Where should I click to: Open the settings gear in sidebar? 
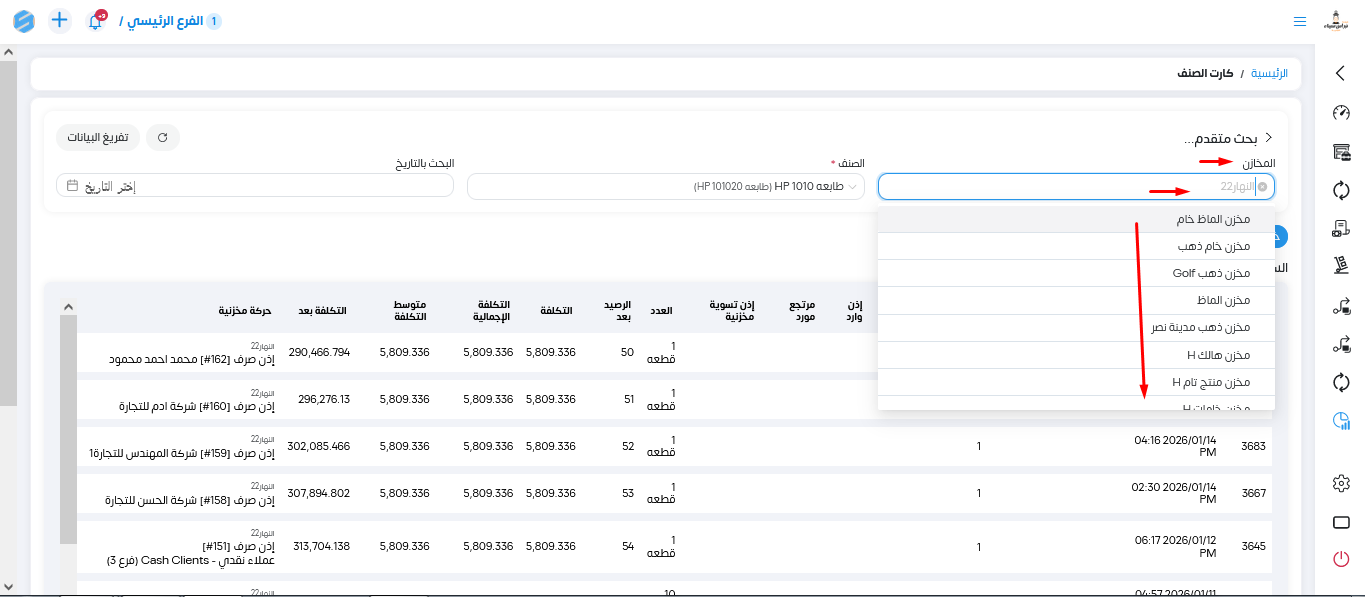(x=1341, y=484)
